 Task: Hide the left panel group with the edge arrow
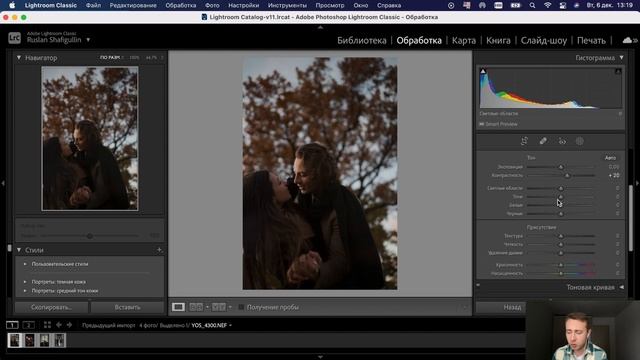click(x=3, y=184)
